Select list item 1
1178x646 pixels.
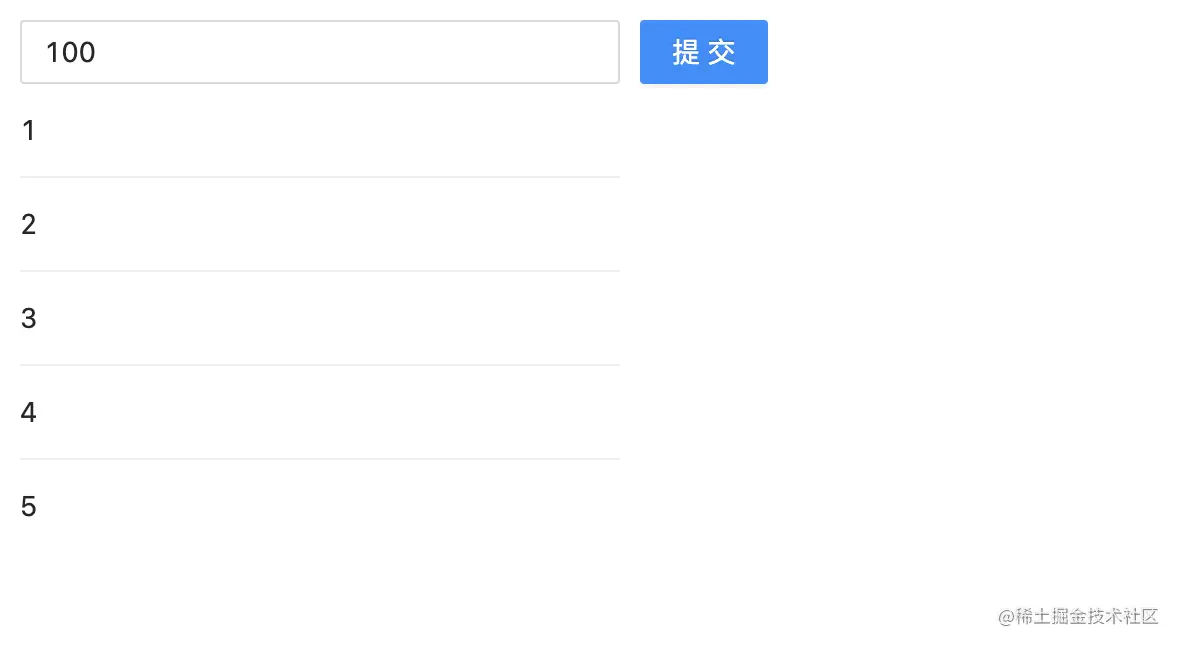28,131
